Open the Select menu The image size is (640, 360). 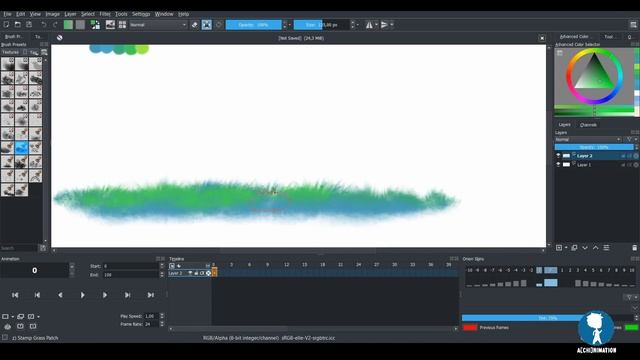tap(87, 14)
